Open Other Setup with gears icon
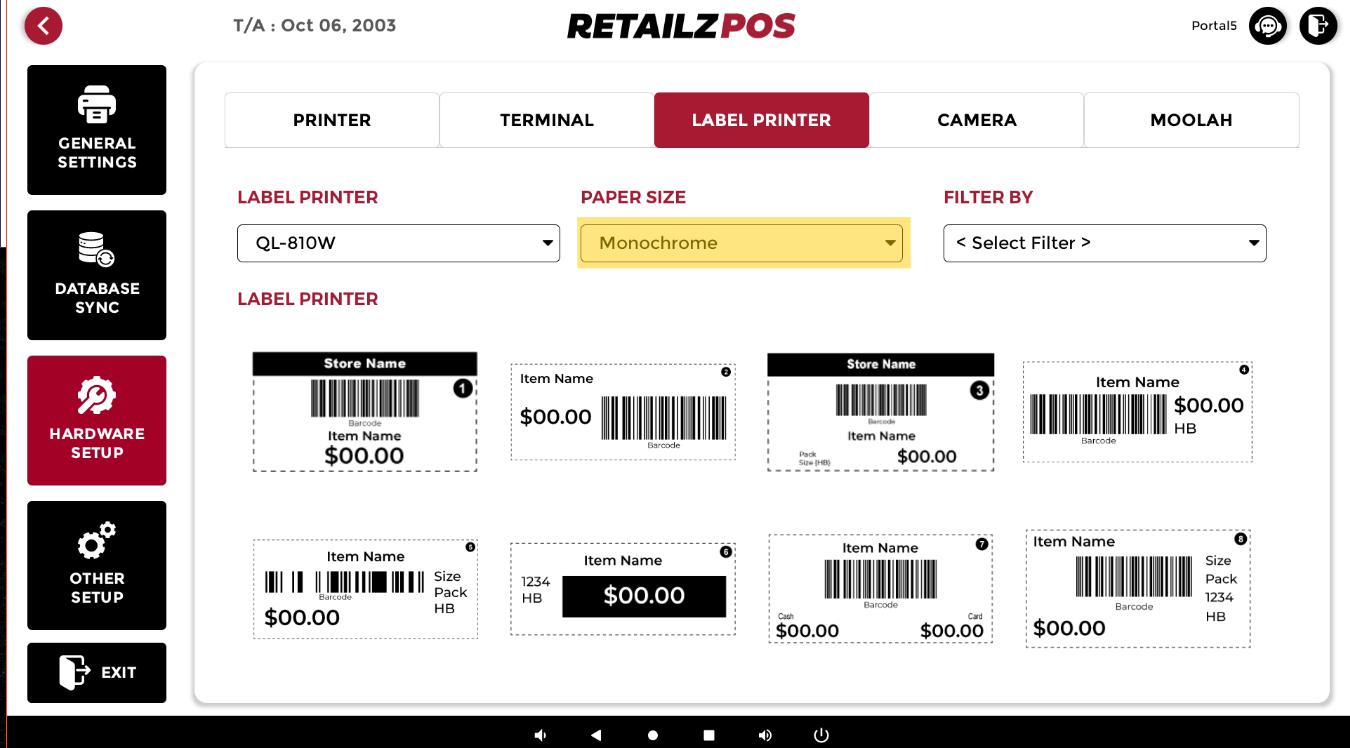This screenshot has width=1350, height=748. pyautogui.click(x=97, y=565)
